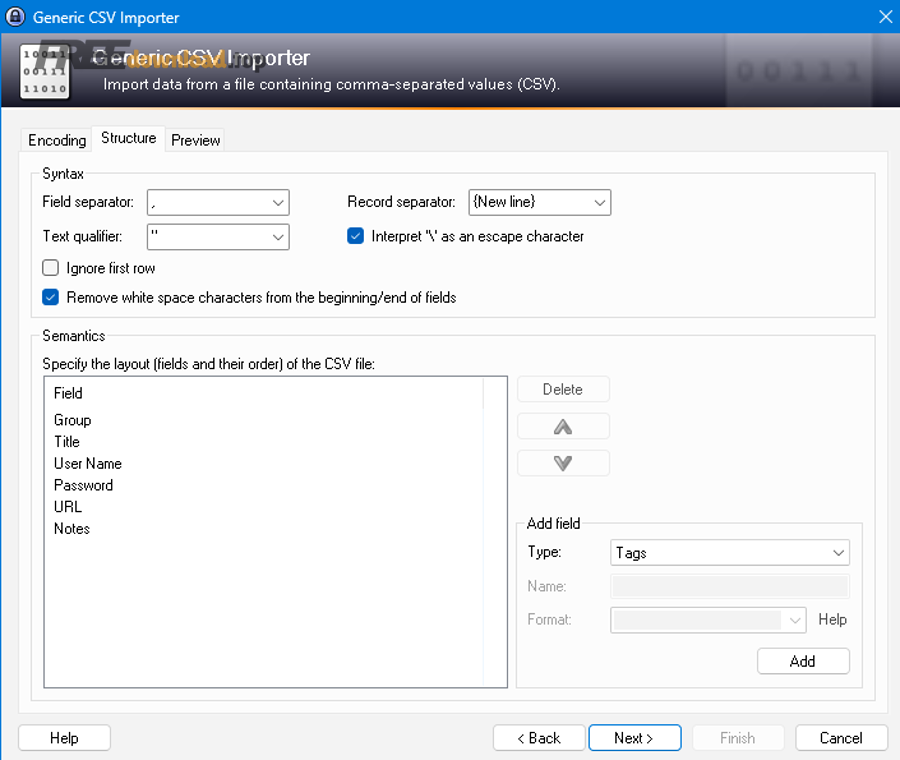The width and height of the screenshot is (900, 760).
Task: Select the Password field in layout list
Action: pyautogui.click(x=83, y=485)
